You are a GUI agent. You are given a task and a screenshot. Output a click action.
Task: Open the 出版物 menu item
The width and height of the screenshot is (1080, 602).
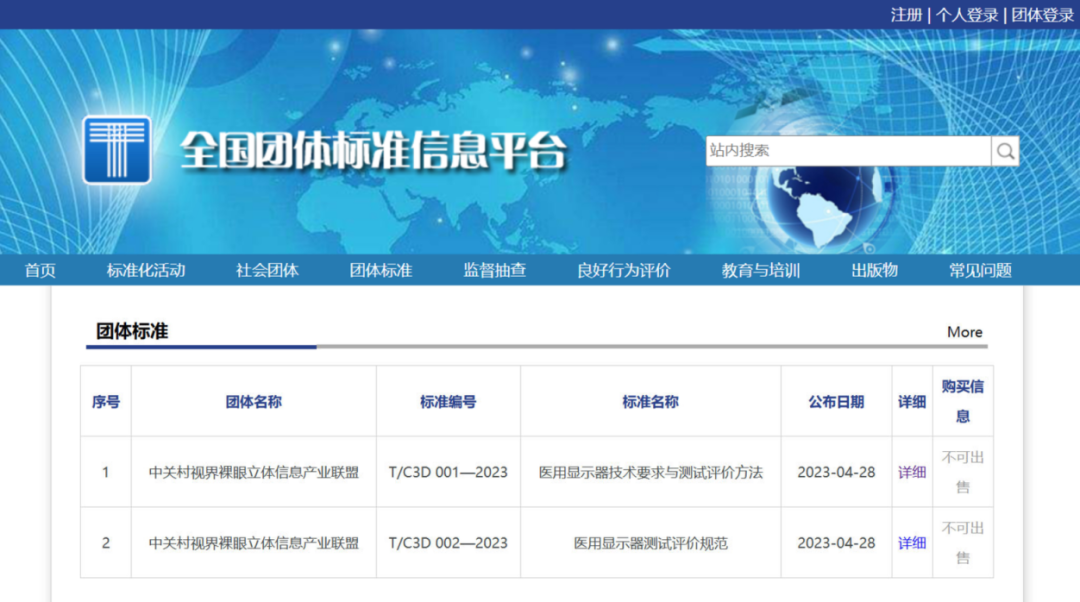click(x=875, y=270)
